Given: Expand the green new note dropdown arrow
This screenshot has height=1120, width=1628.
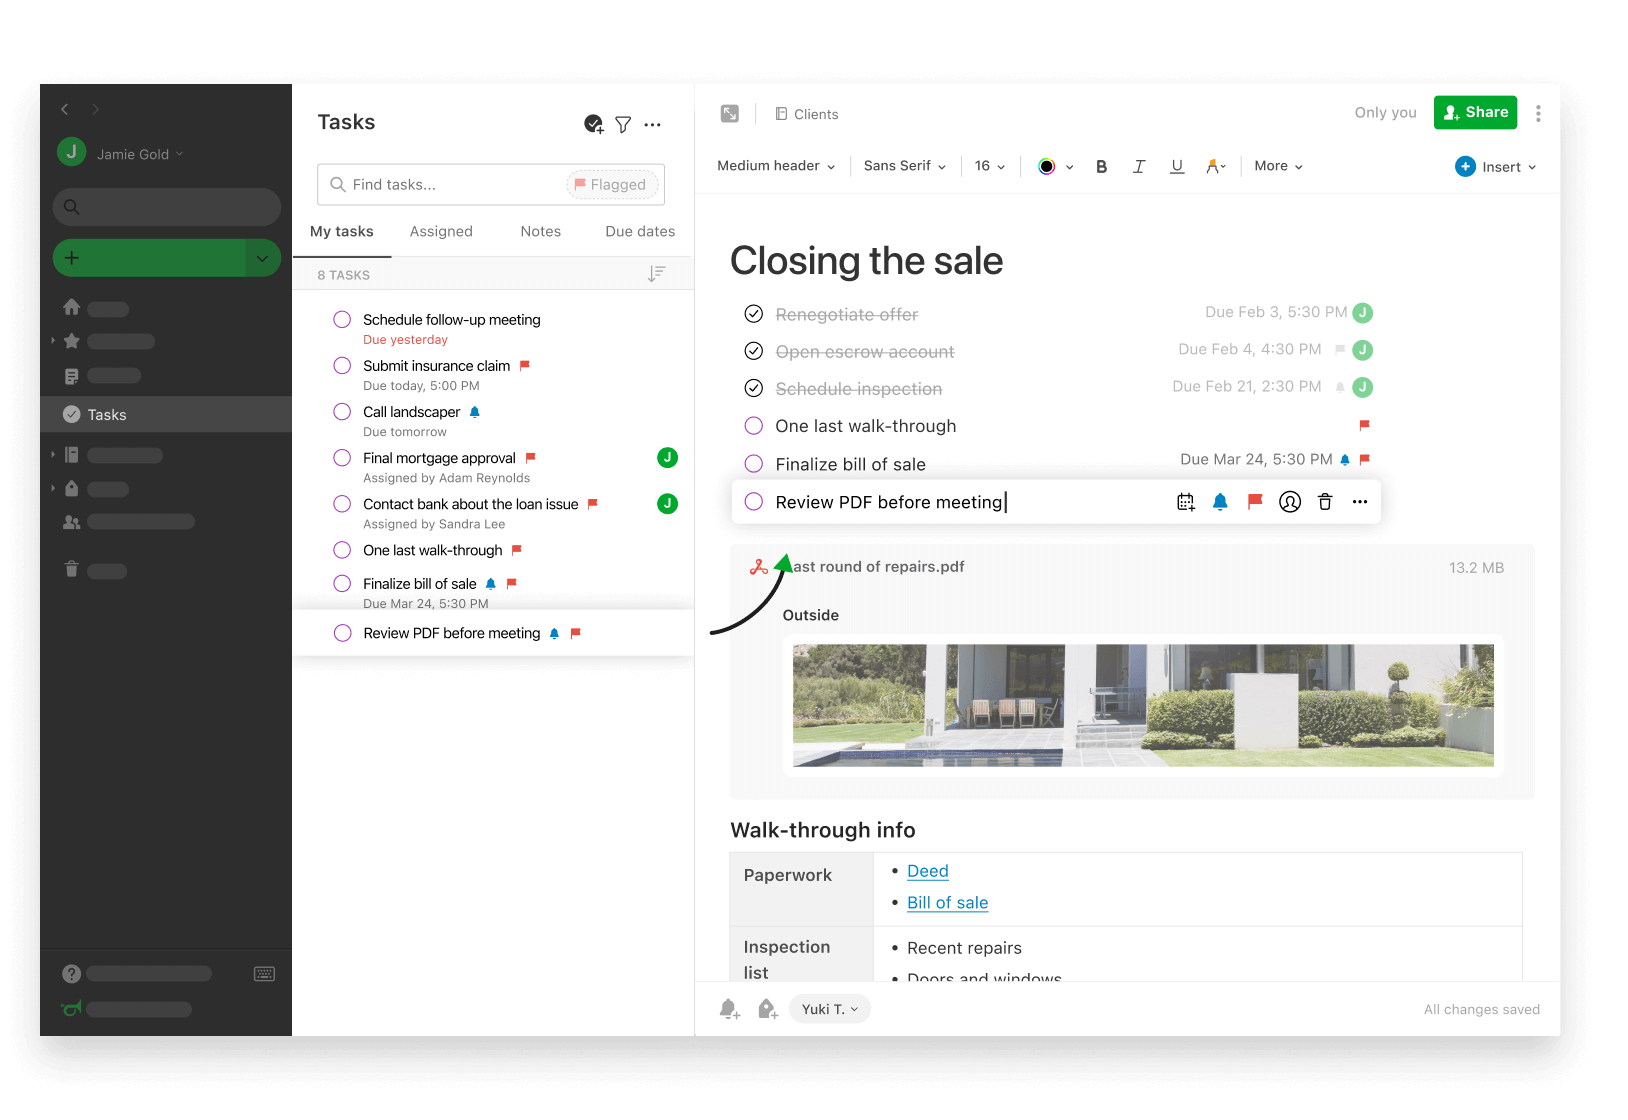Looking at the screenshot, I should pyautogui.click(x=262, y=258).
